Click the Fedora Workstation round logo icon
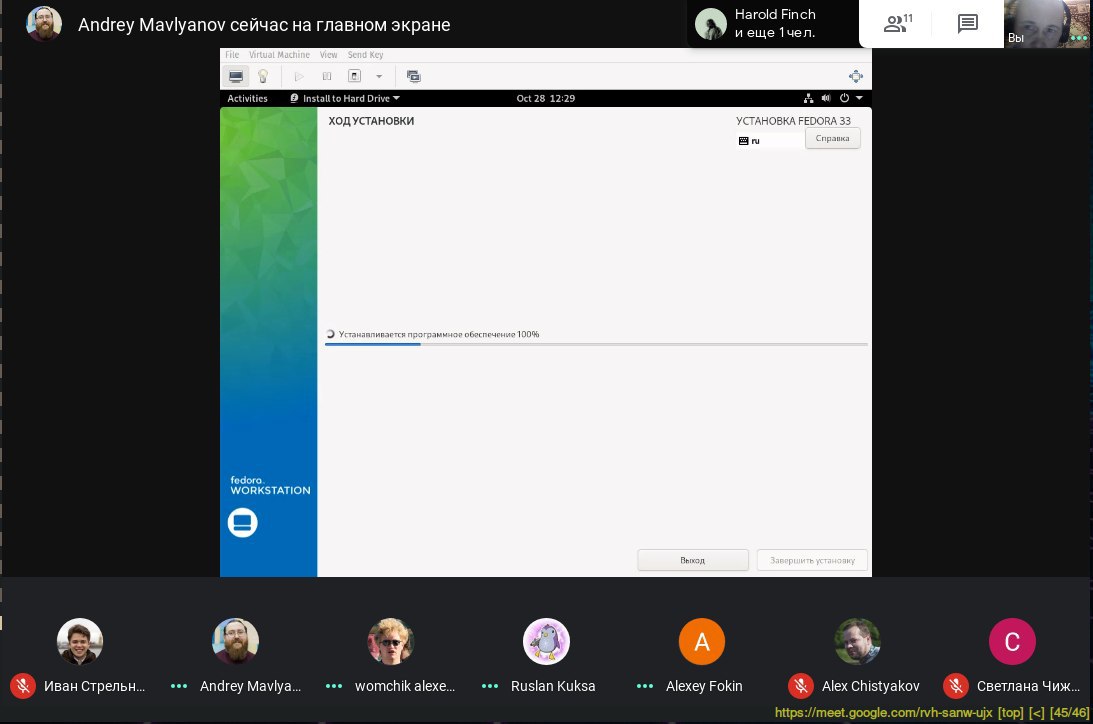Screen dimensions: 1093x724 [243, 523]
